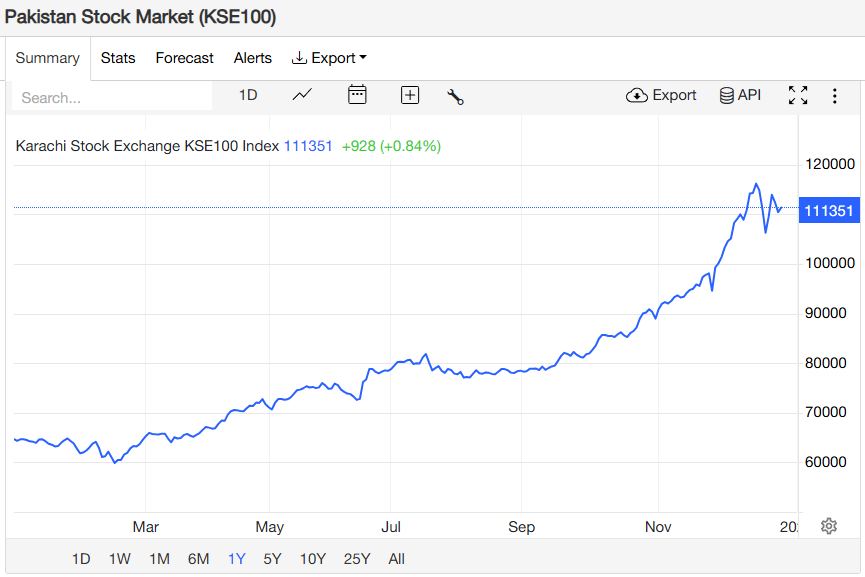Click the plus box compare icon
Viewport: 865px width, 577px height.
(x=409, y=95)
